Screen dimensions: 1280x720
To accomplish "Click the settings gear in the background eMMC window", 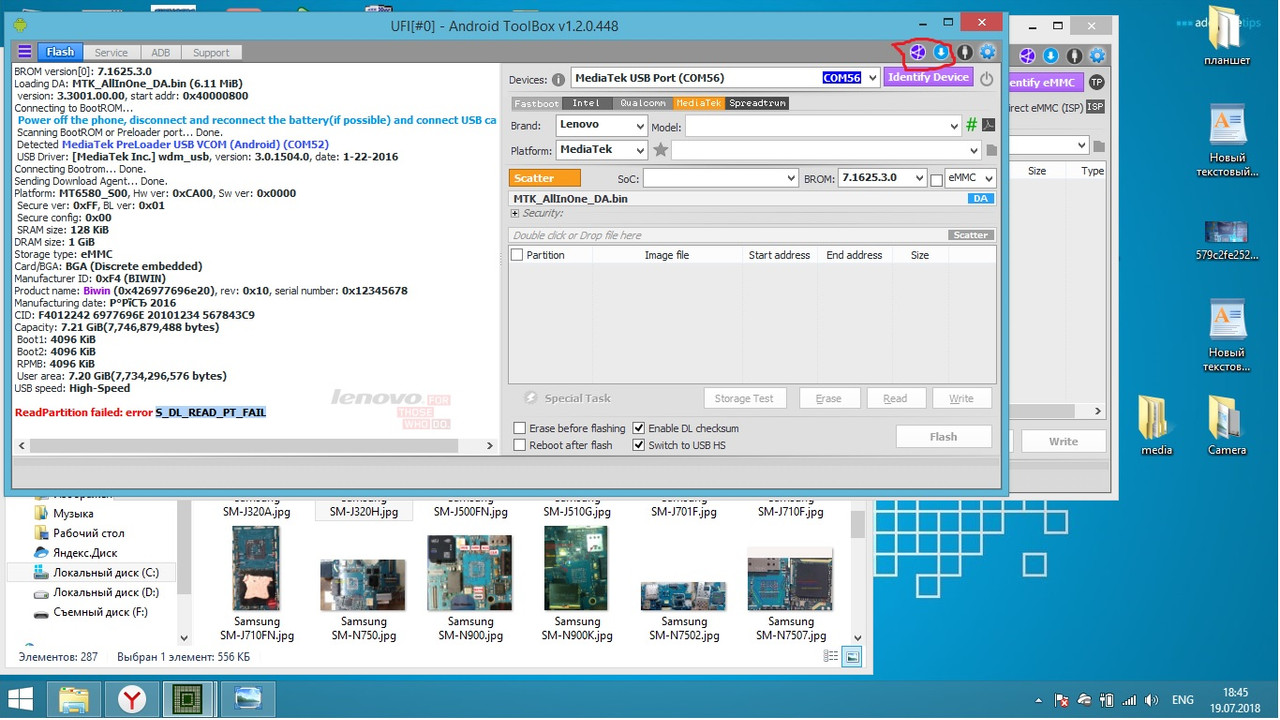I will (1097, 56).
